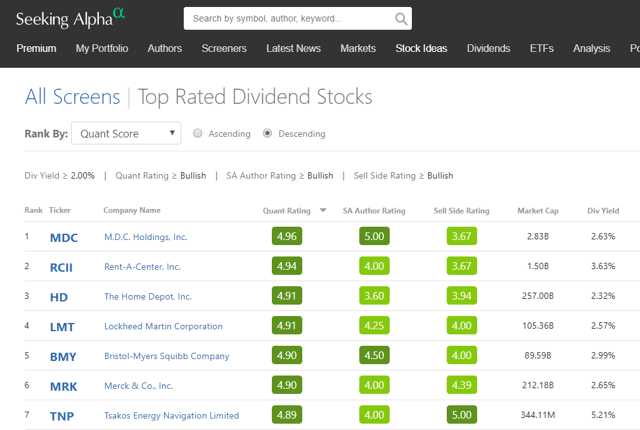Click the 4.50 SA Author Rating for BMY
Image resolution: width=640 pixels, height=430 pixels.
point(374,355)
